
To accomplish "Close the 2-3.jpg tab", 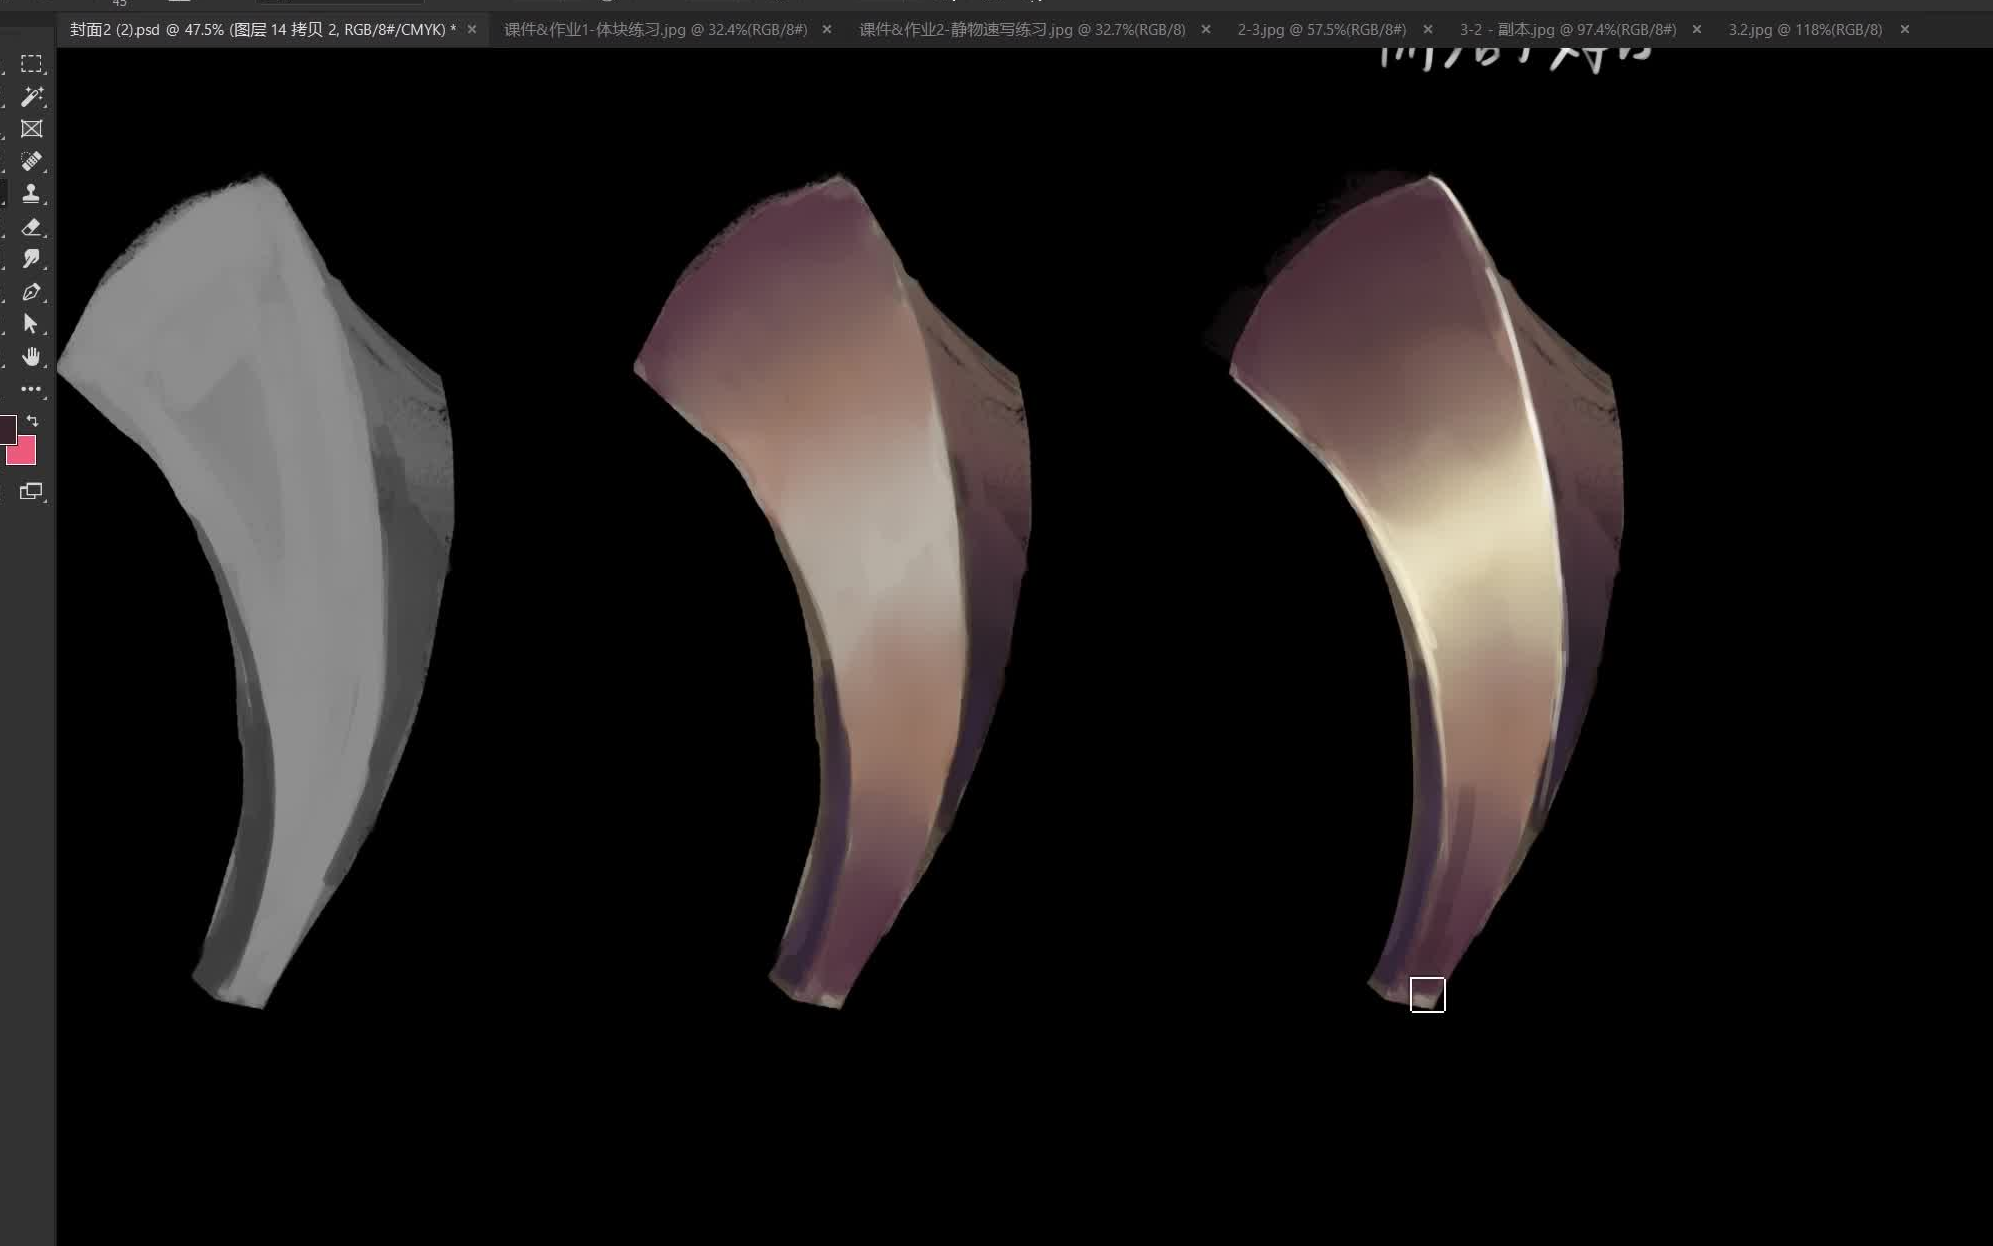I will pyautogui.click(x=1428, y=30).
